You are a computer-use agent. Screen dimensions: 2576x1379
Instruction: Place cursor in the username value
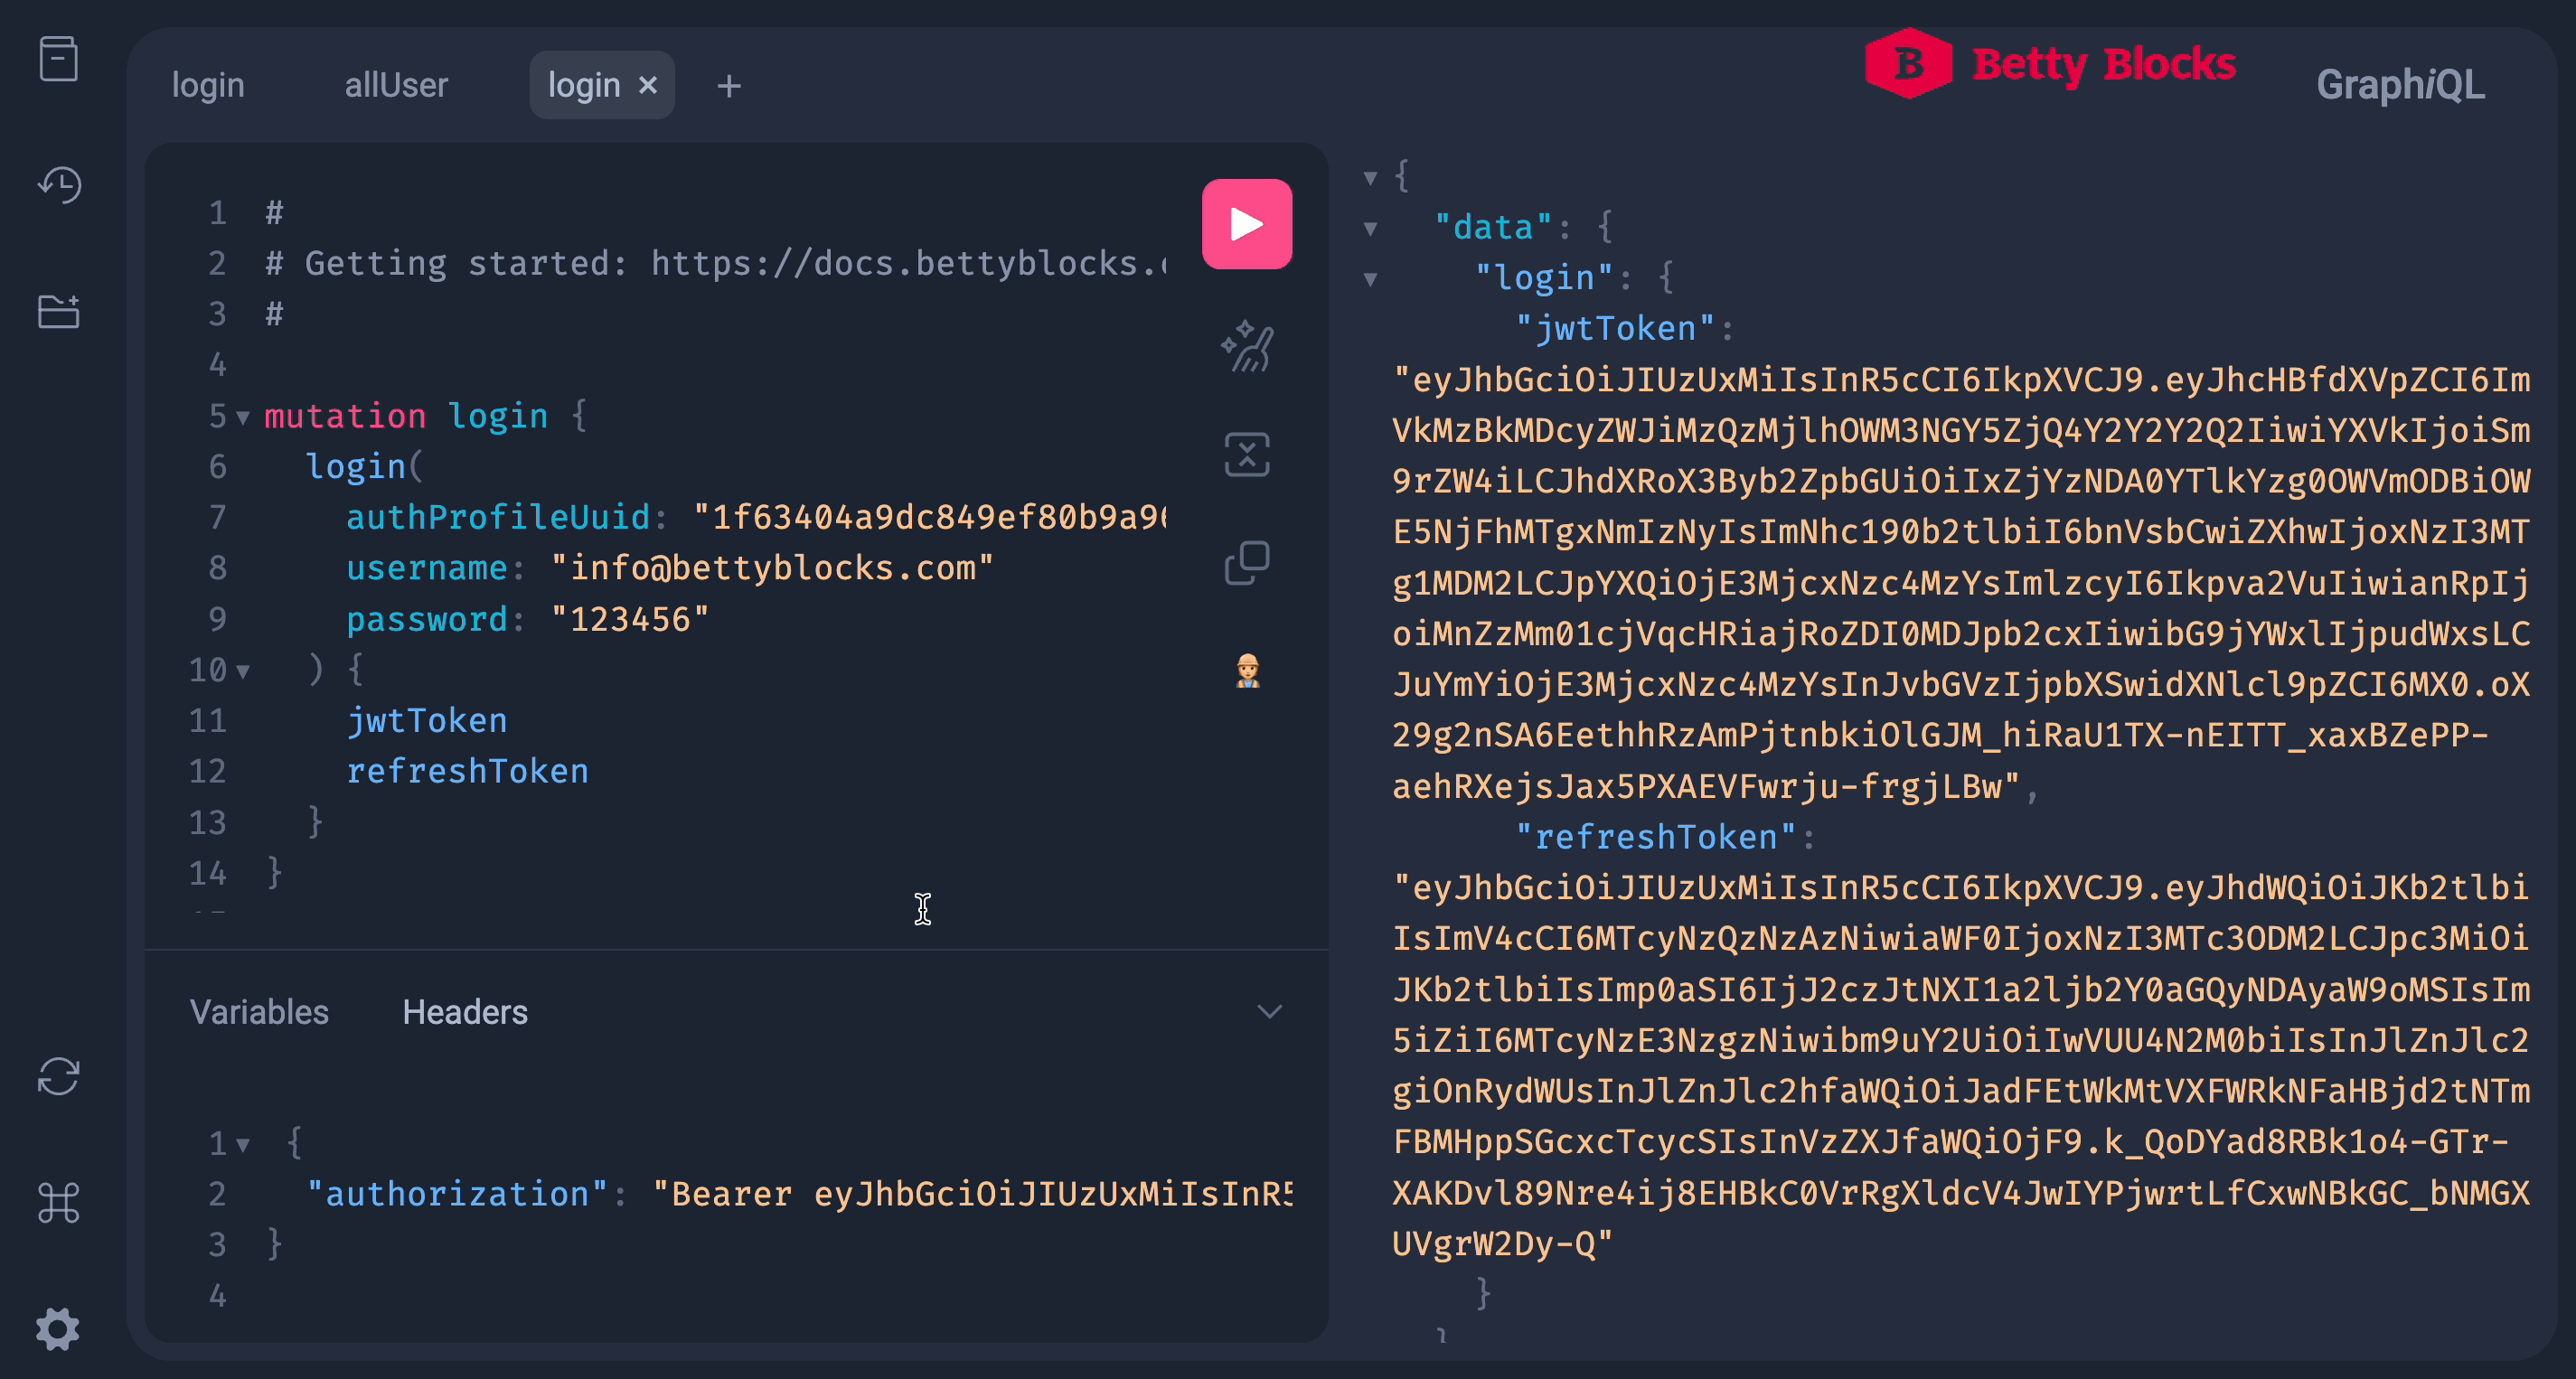point(772,568)
